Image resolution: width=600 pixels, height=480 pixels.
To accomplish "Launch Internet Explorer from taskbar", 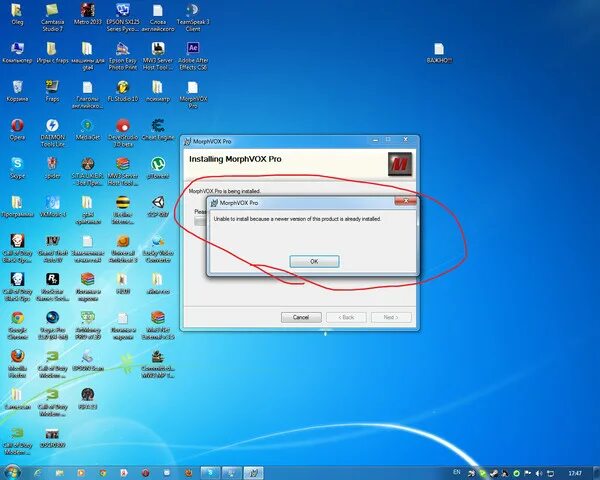I will point(38,473).
